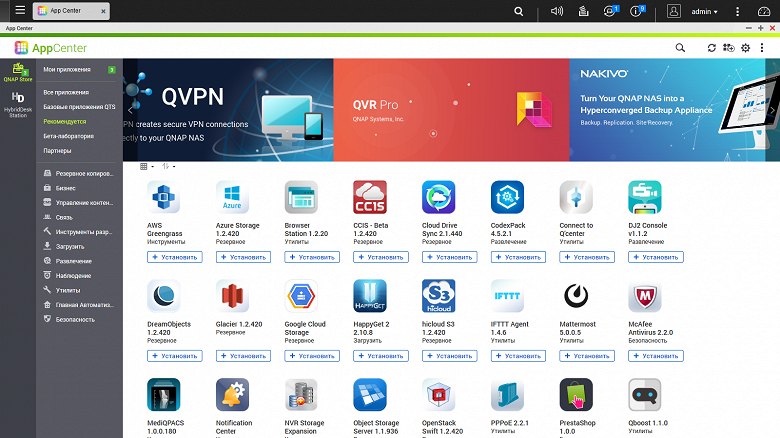Open the more options dots in top bar
This screenshot has height=438, width=780.
pyautogui.click(x=737, y=11)
